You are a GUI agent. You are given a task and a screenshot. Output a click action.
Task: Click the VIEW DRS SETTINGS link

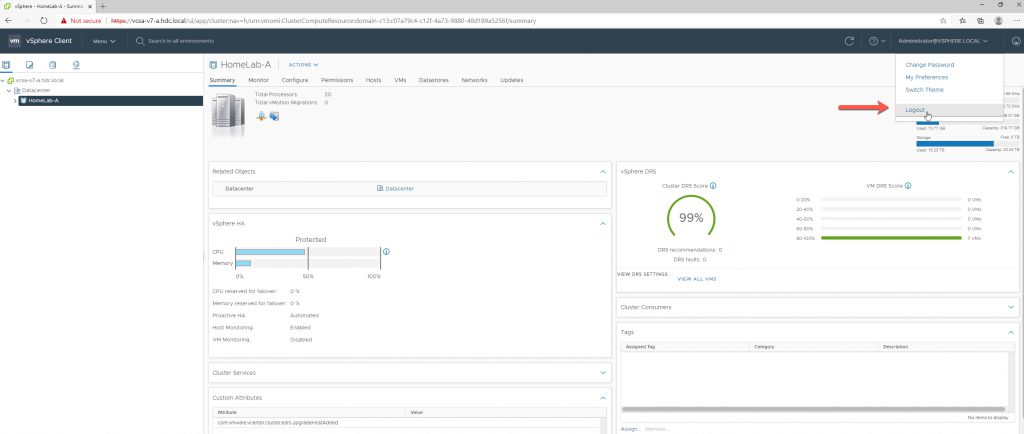642,274
